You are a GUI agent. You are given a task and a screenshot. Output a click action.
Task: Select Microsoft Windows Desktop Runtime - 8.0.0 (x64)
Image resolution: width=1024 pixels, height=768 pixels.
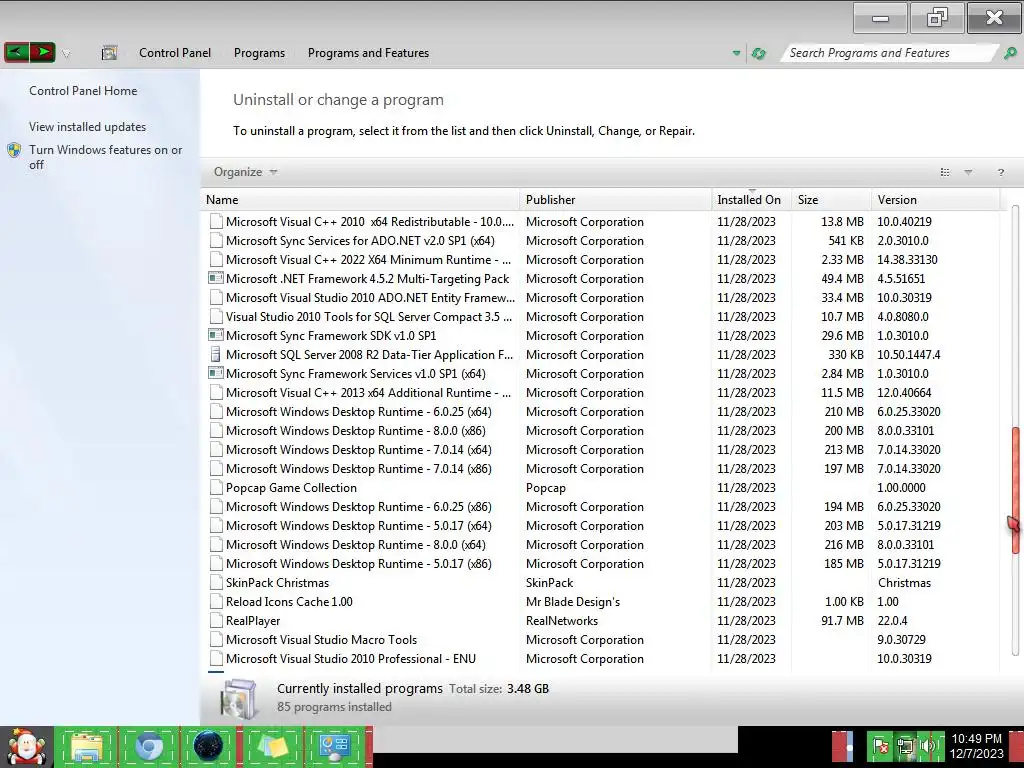point(601,544)
